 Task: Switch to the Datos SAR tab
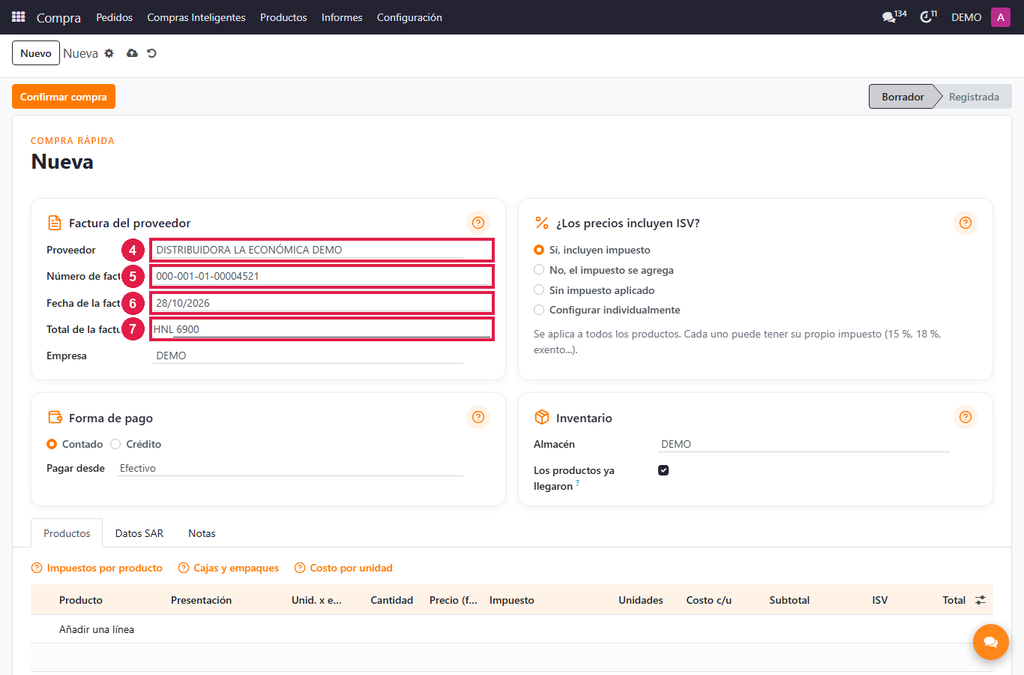(x=139, y=533)
